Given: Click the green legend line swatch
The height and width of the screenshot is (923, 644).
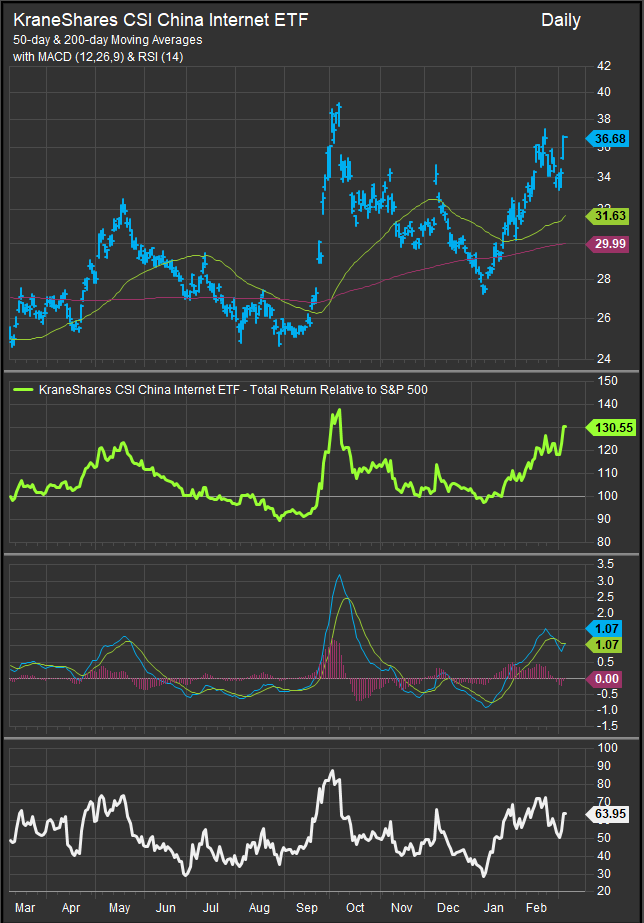Looking at the screenshot, I should click(x=23, y=390).
